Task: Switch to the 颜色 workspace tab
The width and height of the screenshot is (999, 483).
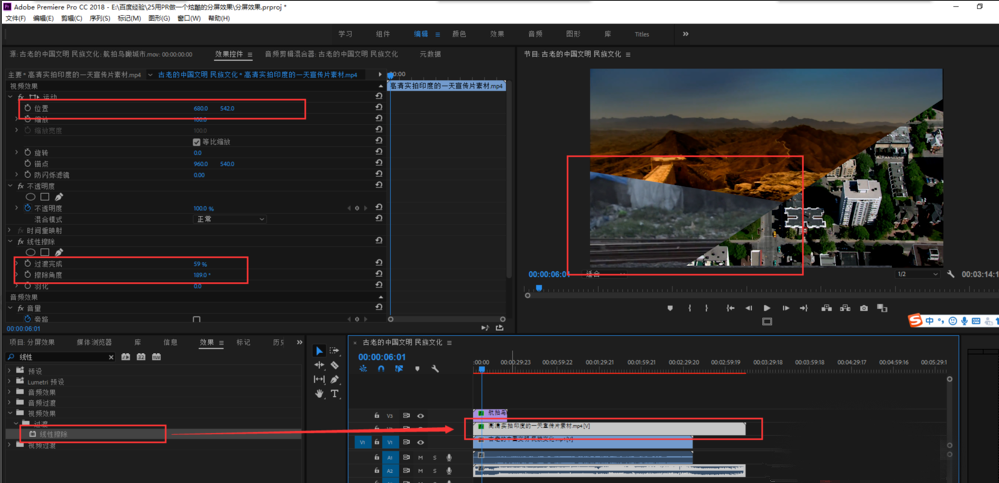Action: pyautogui.click(x=460, y=34)
